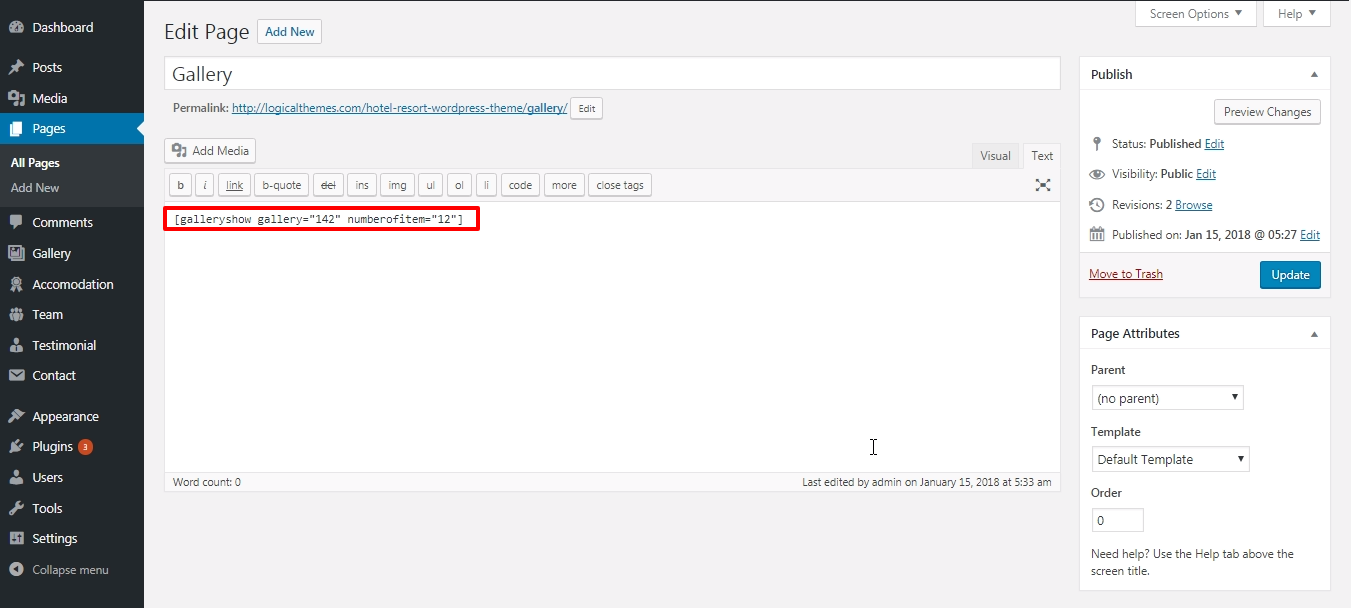Click the Plugins plug icon

click(x=16, y=447)
